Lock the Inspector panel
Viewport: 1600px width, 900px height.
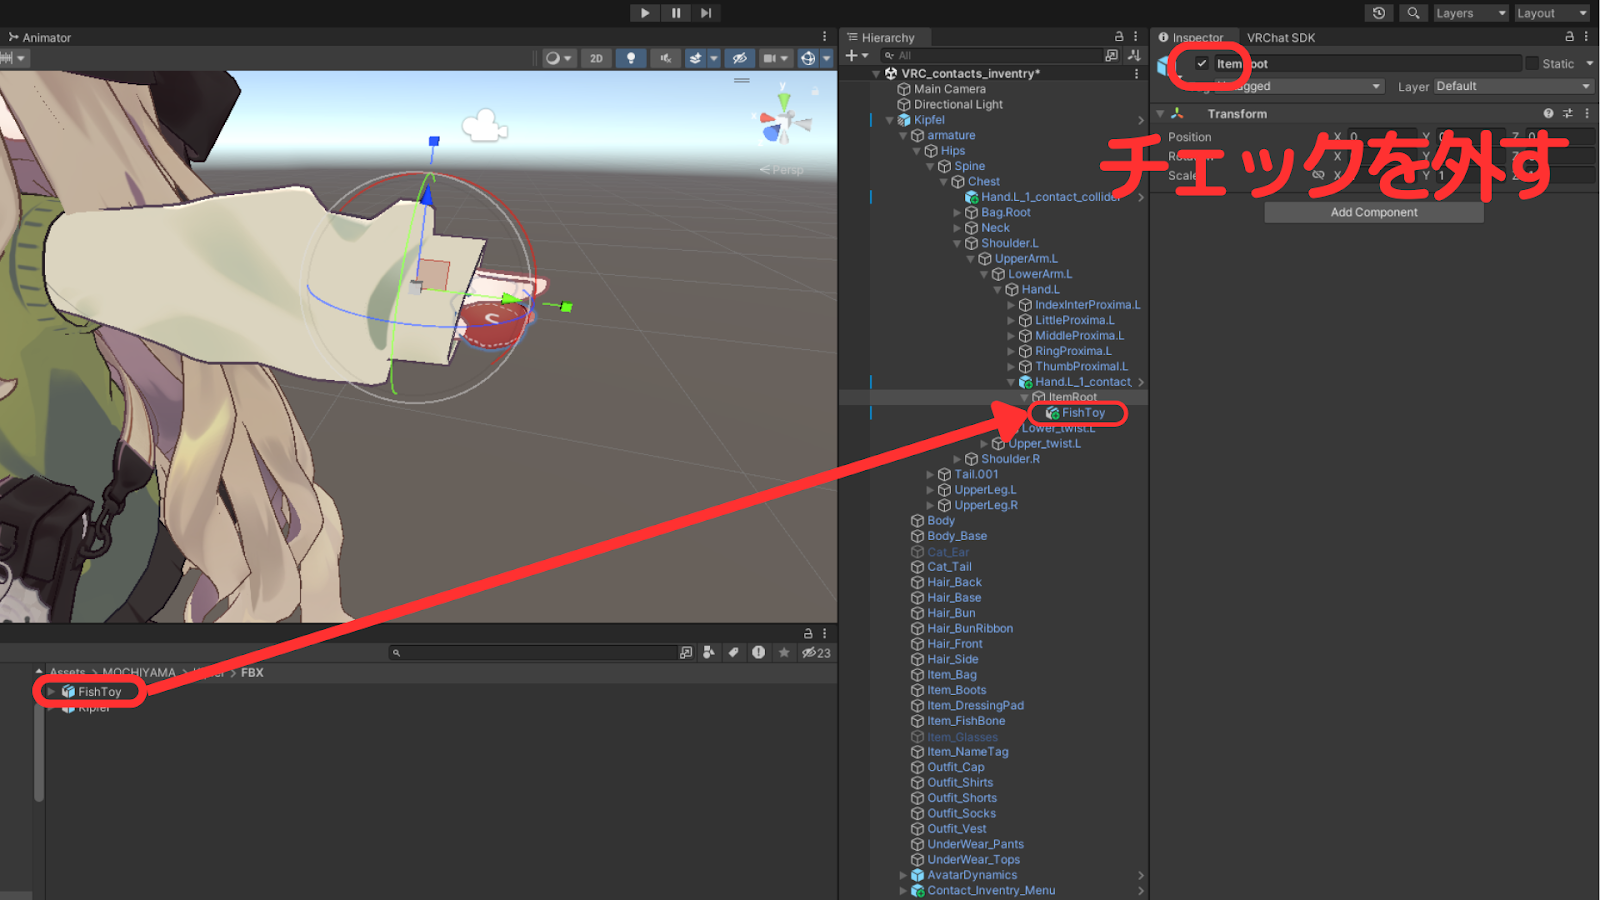1569,37
